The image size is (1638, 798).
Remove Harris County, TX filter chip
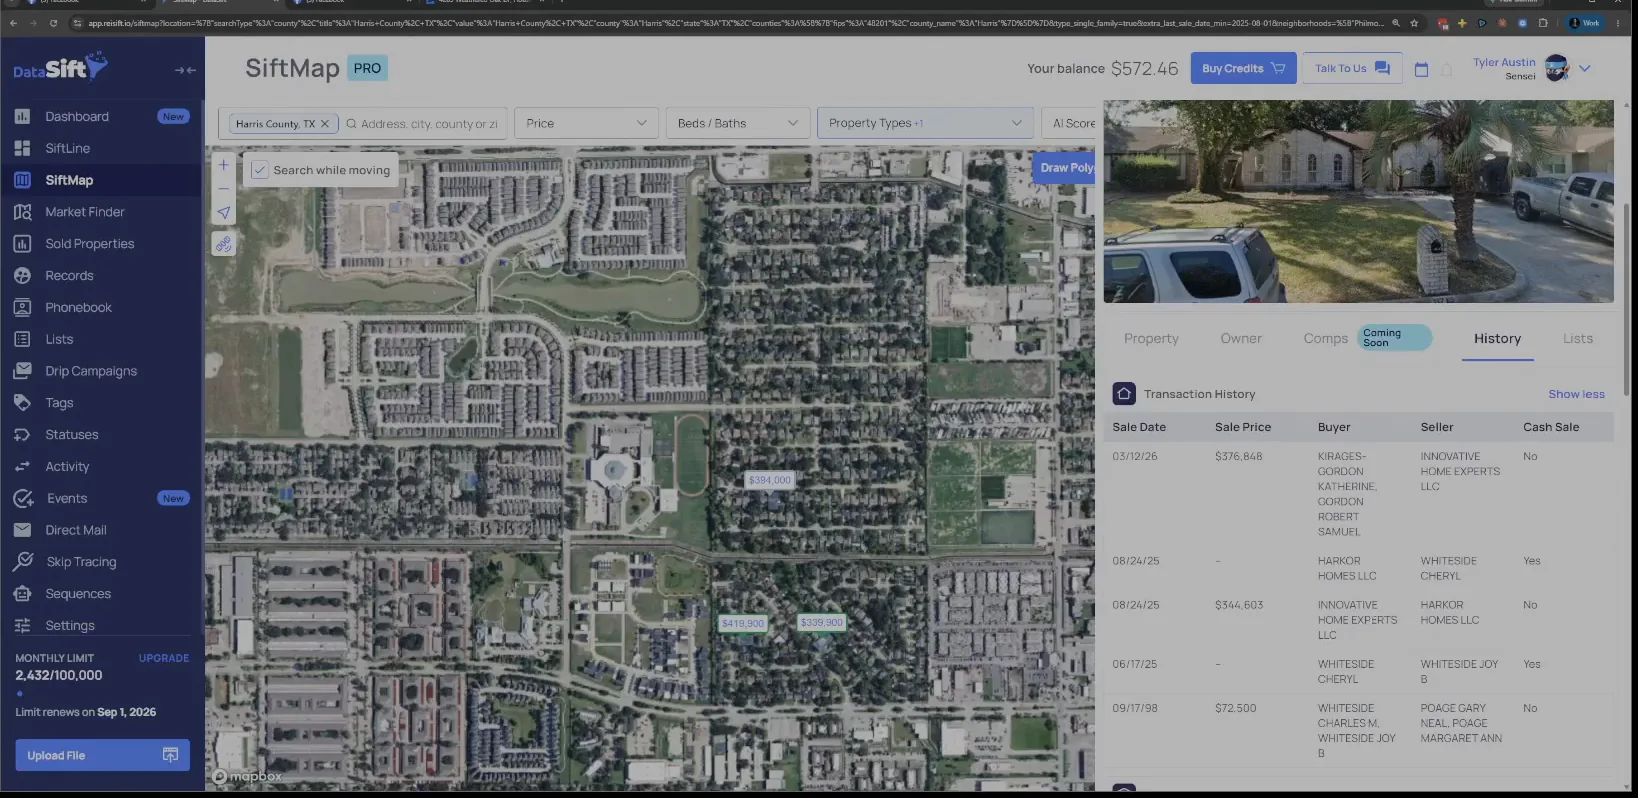tap(324, 124)
